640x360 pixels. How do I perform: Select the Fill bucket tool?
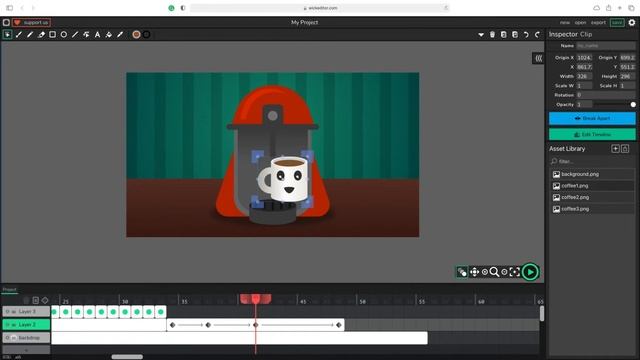(x=109, y=35)
